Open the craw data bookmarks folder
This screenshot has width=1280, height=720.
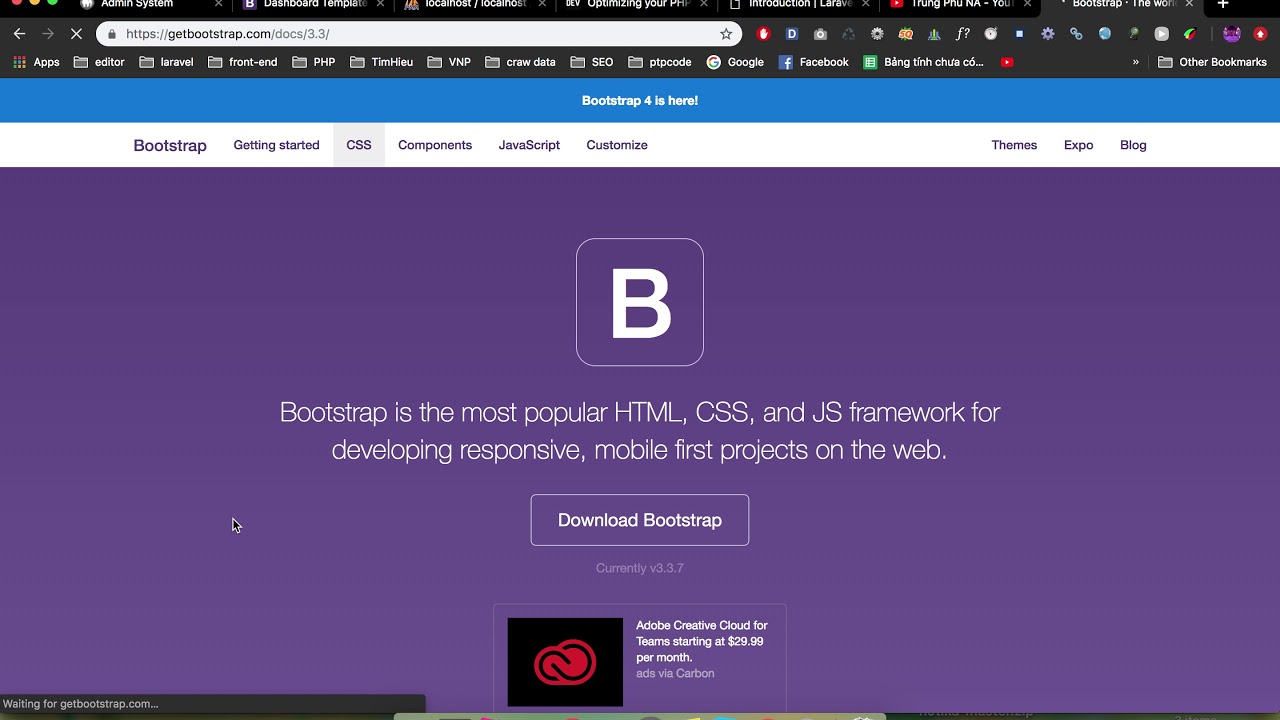(x=520, y=62)
